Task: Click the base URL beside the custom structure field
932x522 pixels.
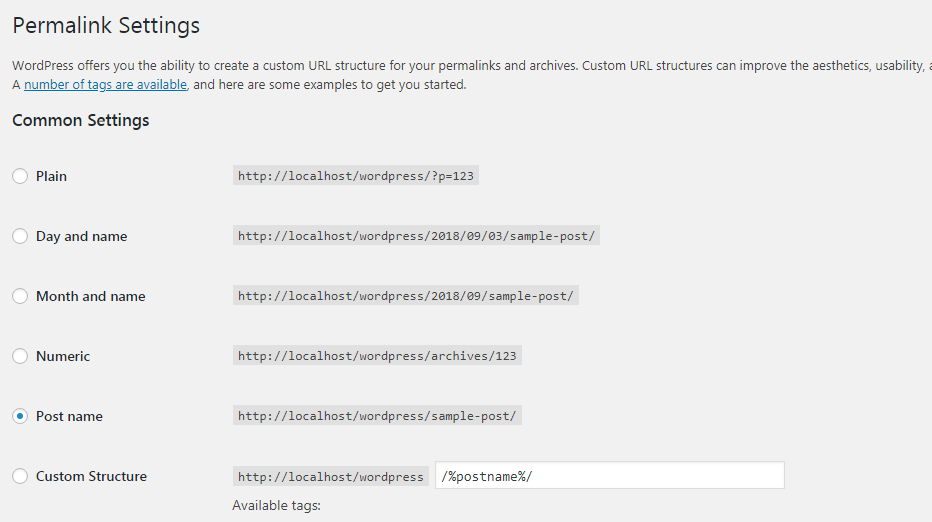Action: pos(331,477)
